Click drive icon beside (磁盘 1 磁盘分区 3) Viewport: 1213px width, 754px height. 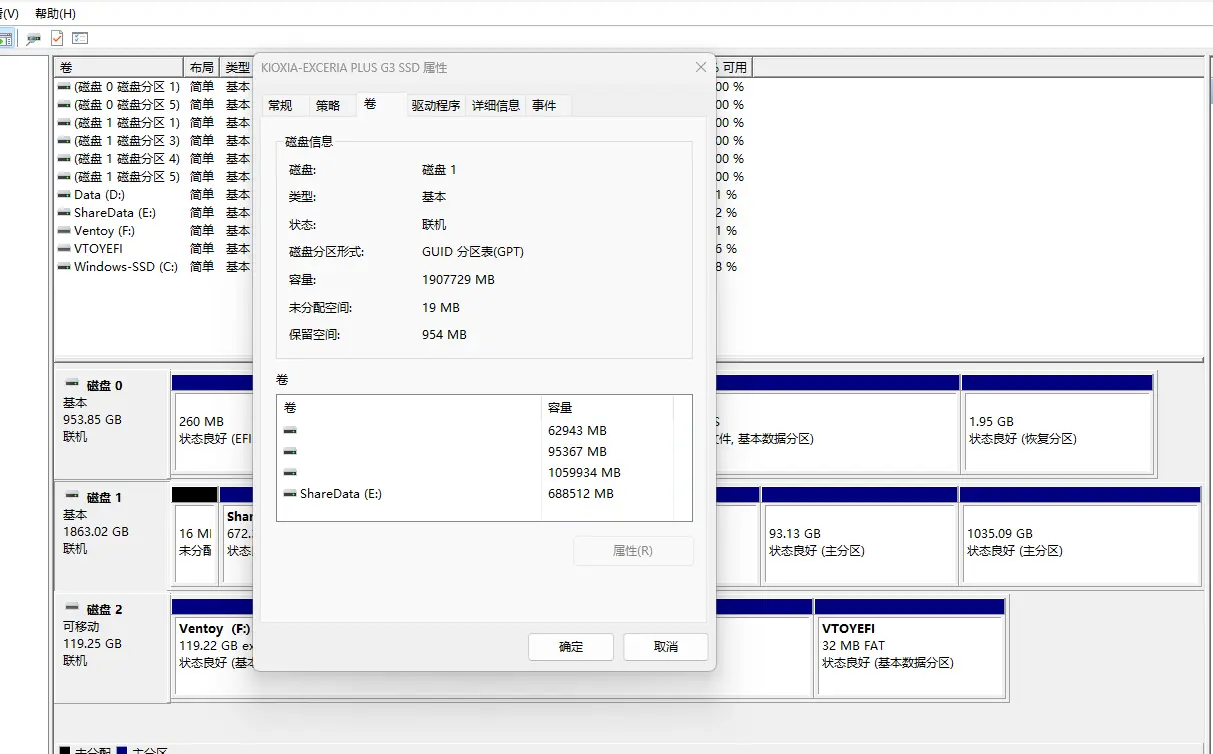click(x=64, y=141)
